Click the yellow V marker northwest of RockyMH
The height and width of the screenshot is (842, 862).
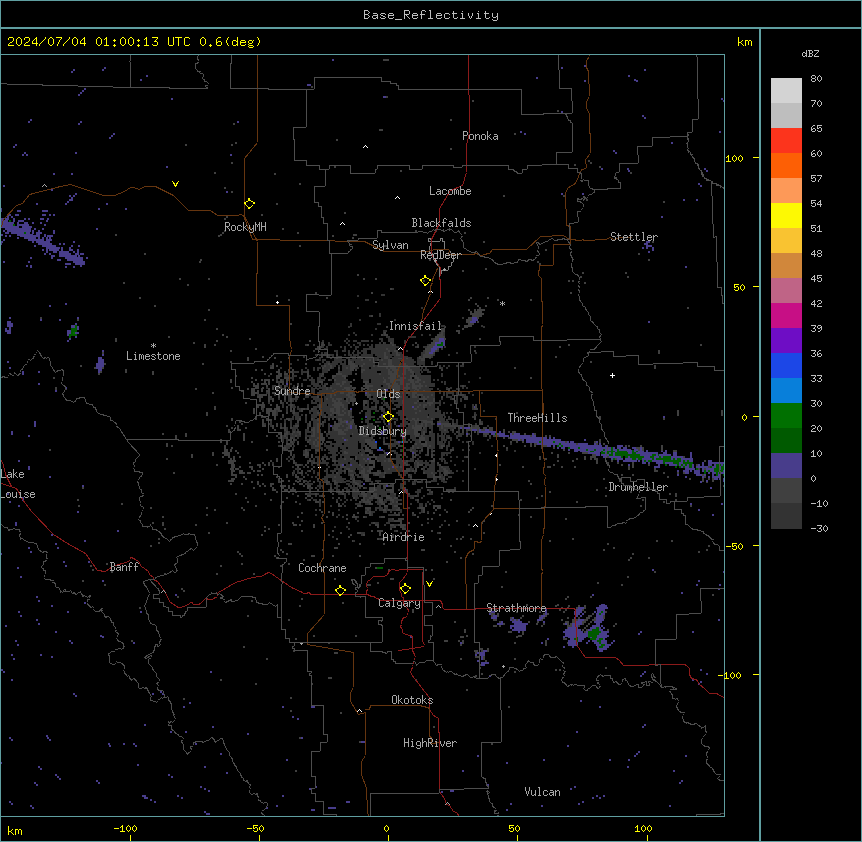coord(175,184)
